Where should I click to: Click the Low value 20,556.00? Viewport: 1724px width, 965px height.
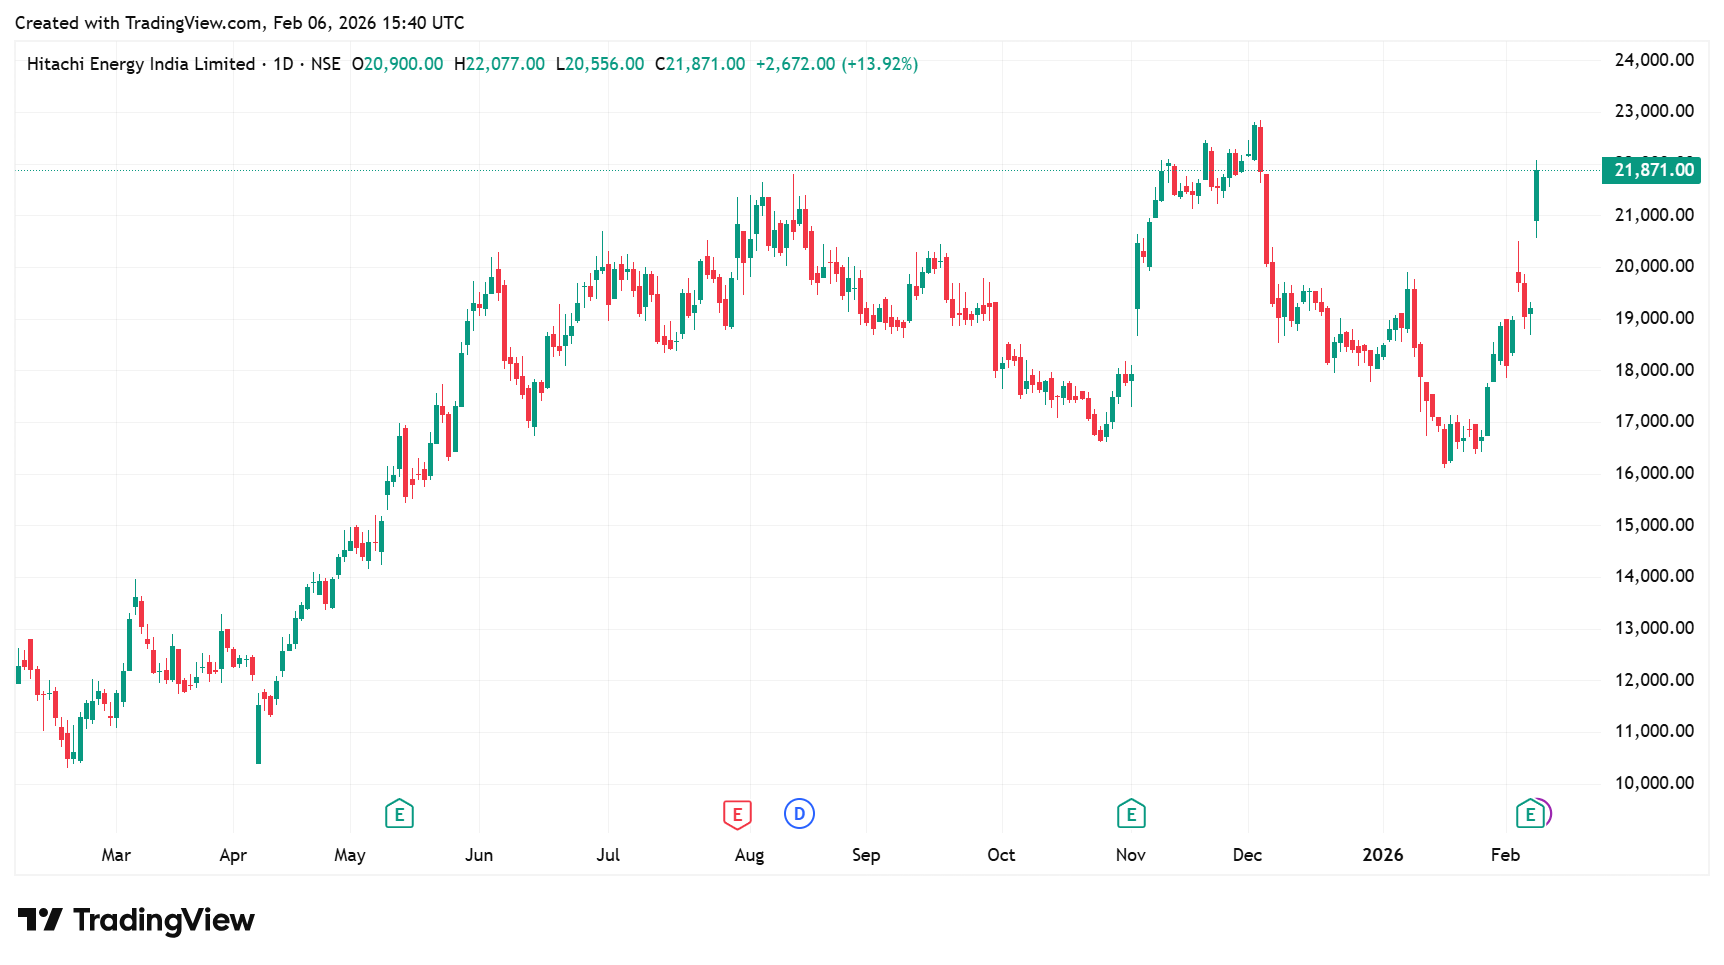tap(604, 64)
